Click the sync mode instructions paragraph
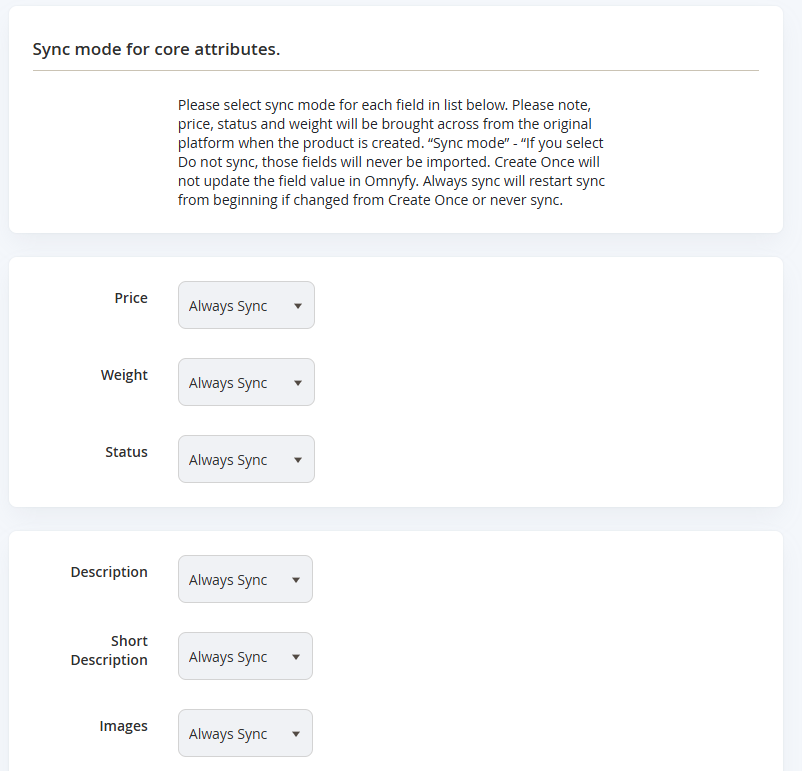This screenshot has height=771, width=802. click(x=391, y=152)
